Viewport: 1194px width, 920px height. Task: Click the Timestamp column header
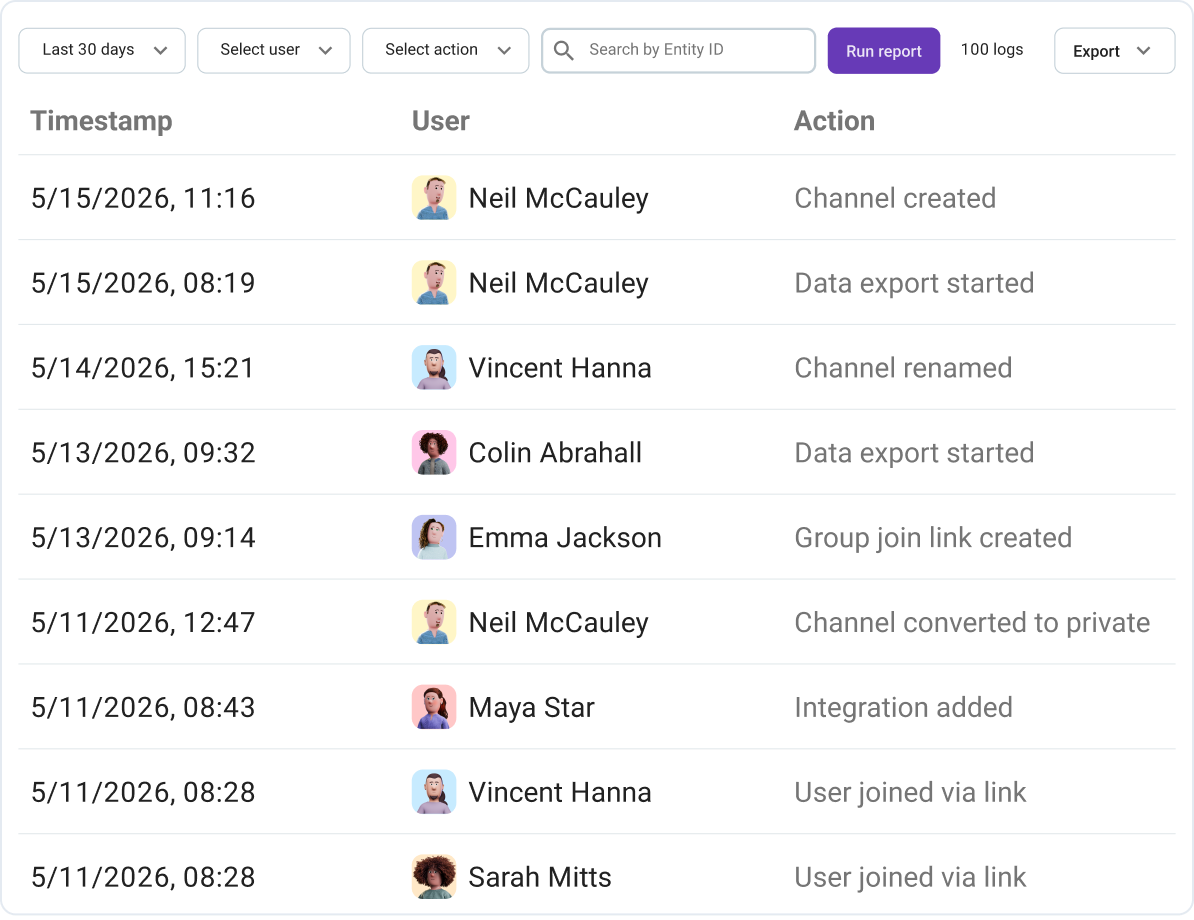101,121
